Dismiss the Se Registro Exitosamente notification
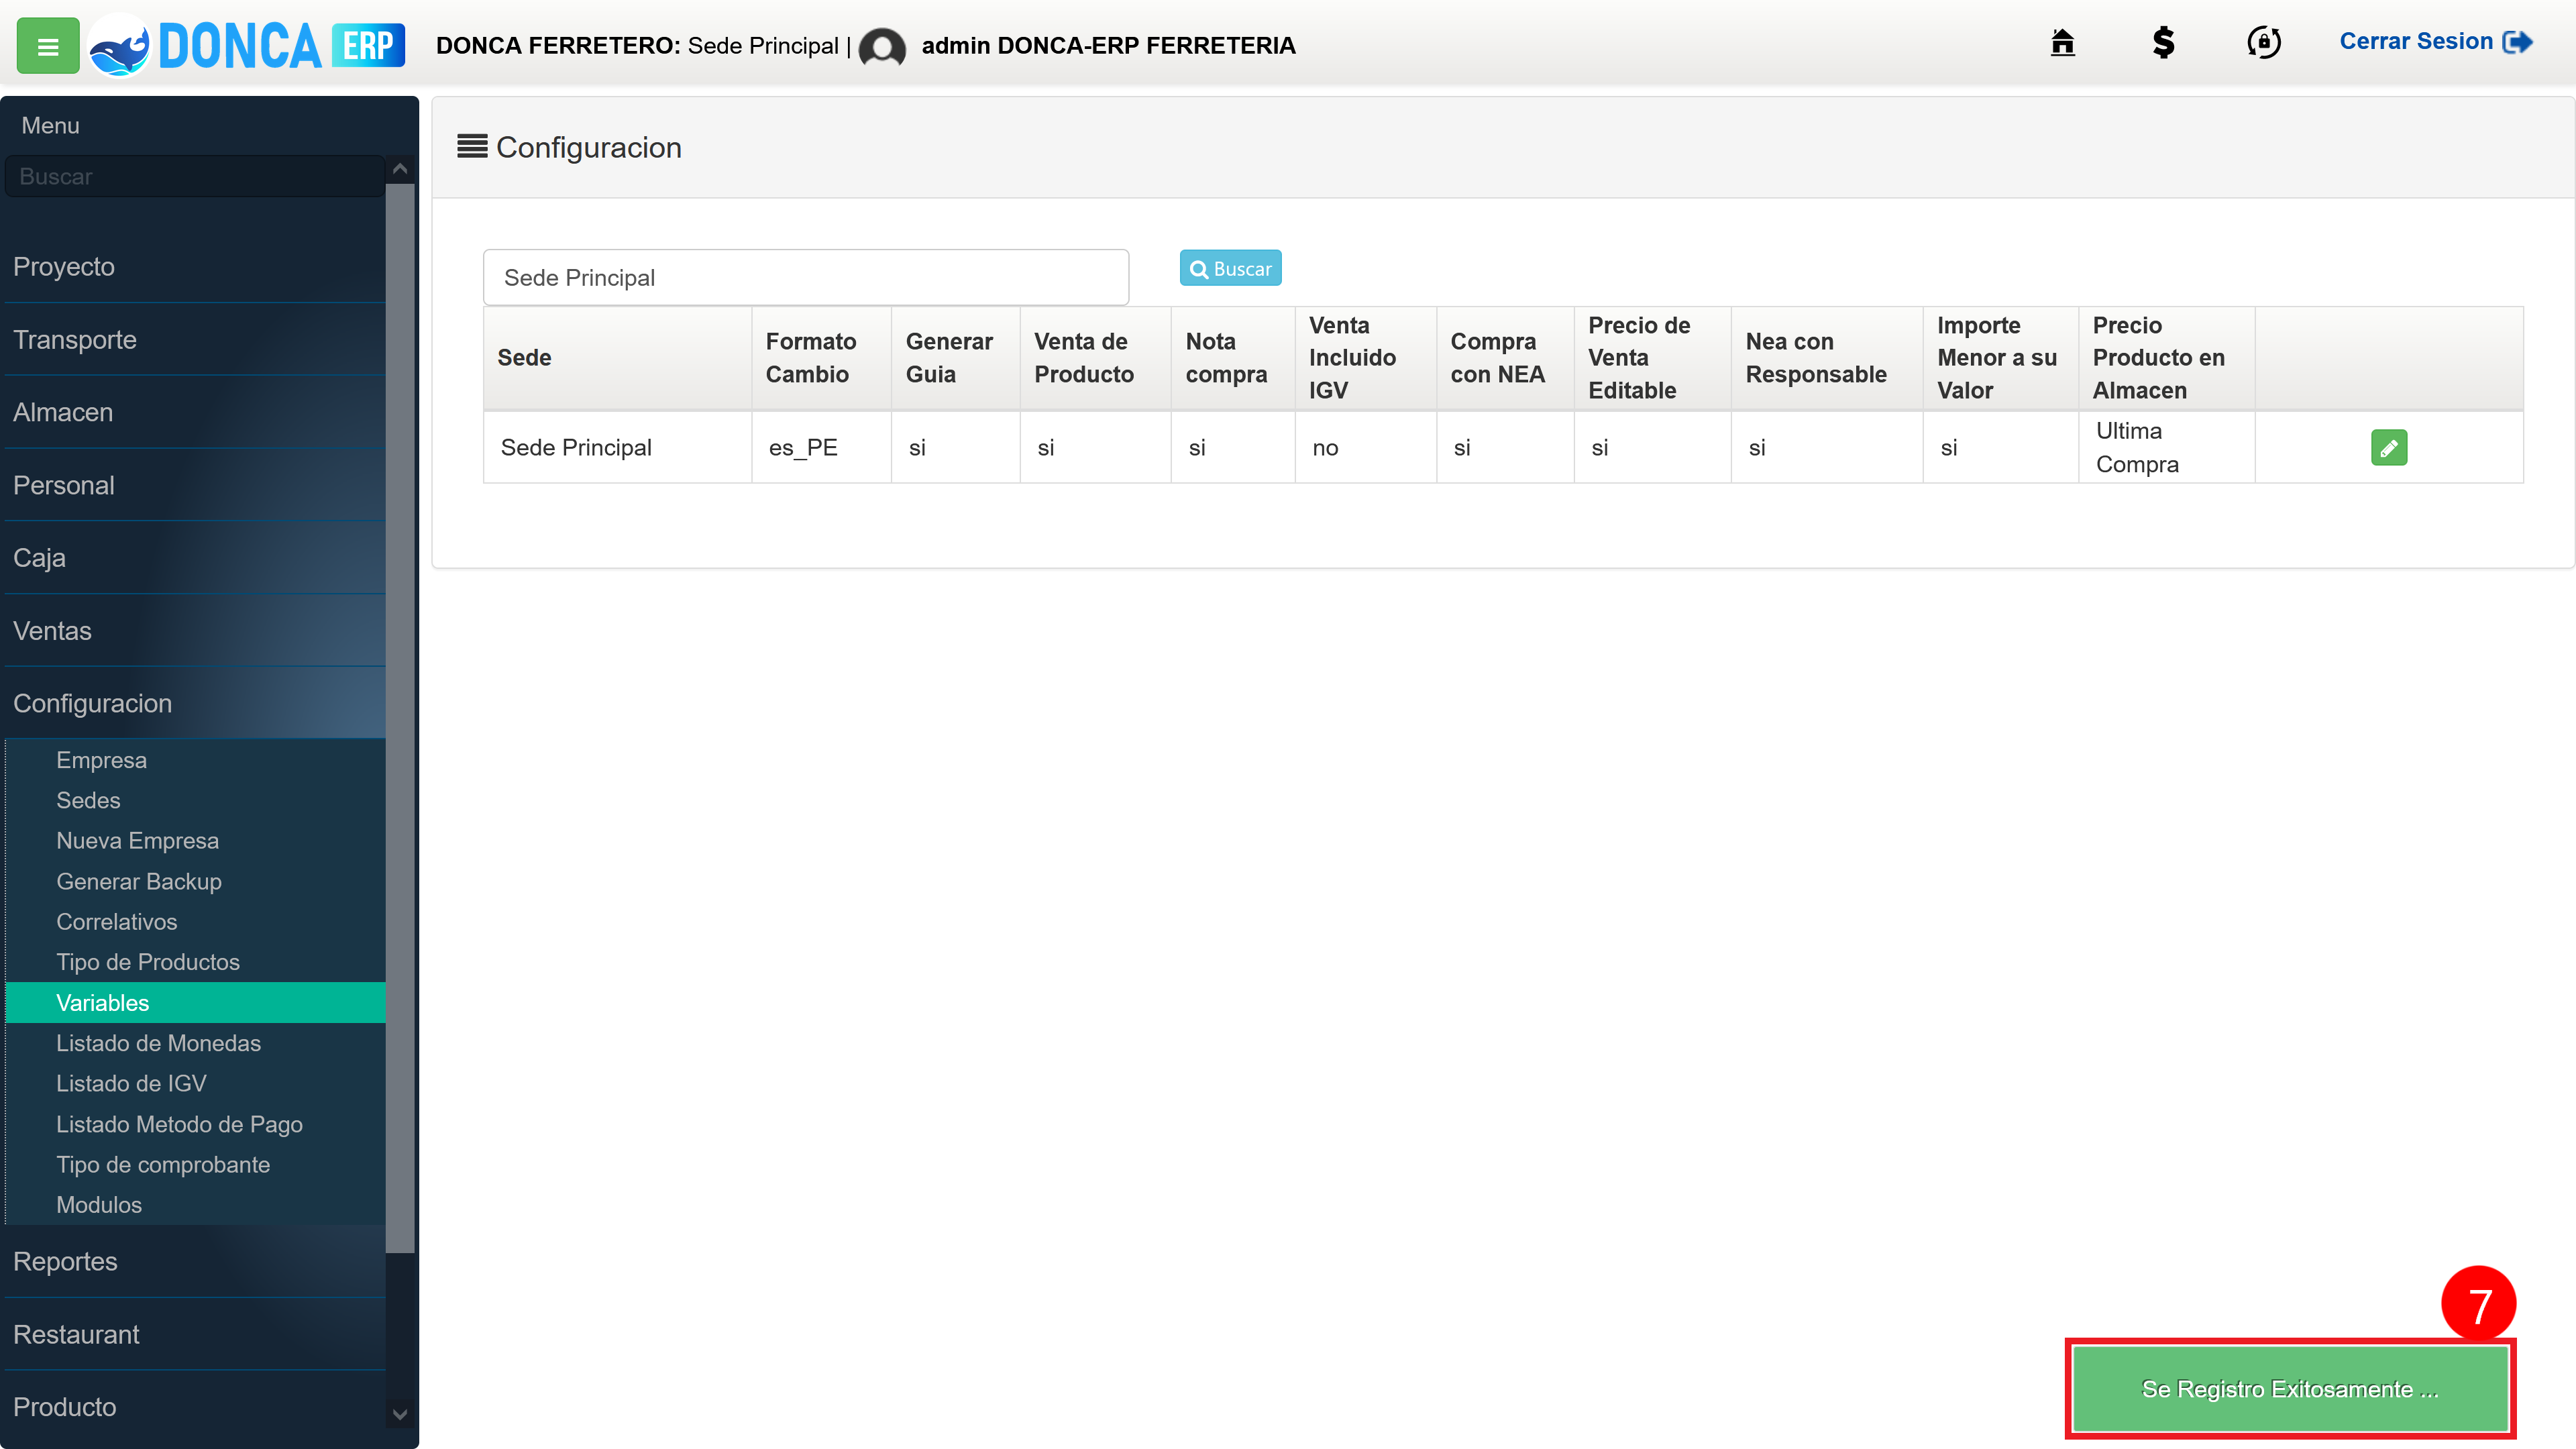 click(x=2290, y=1389)
